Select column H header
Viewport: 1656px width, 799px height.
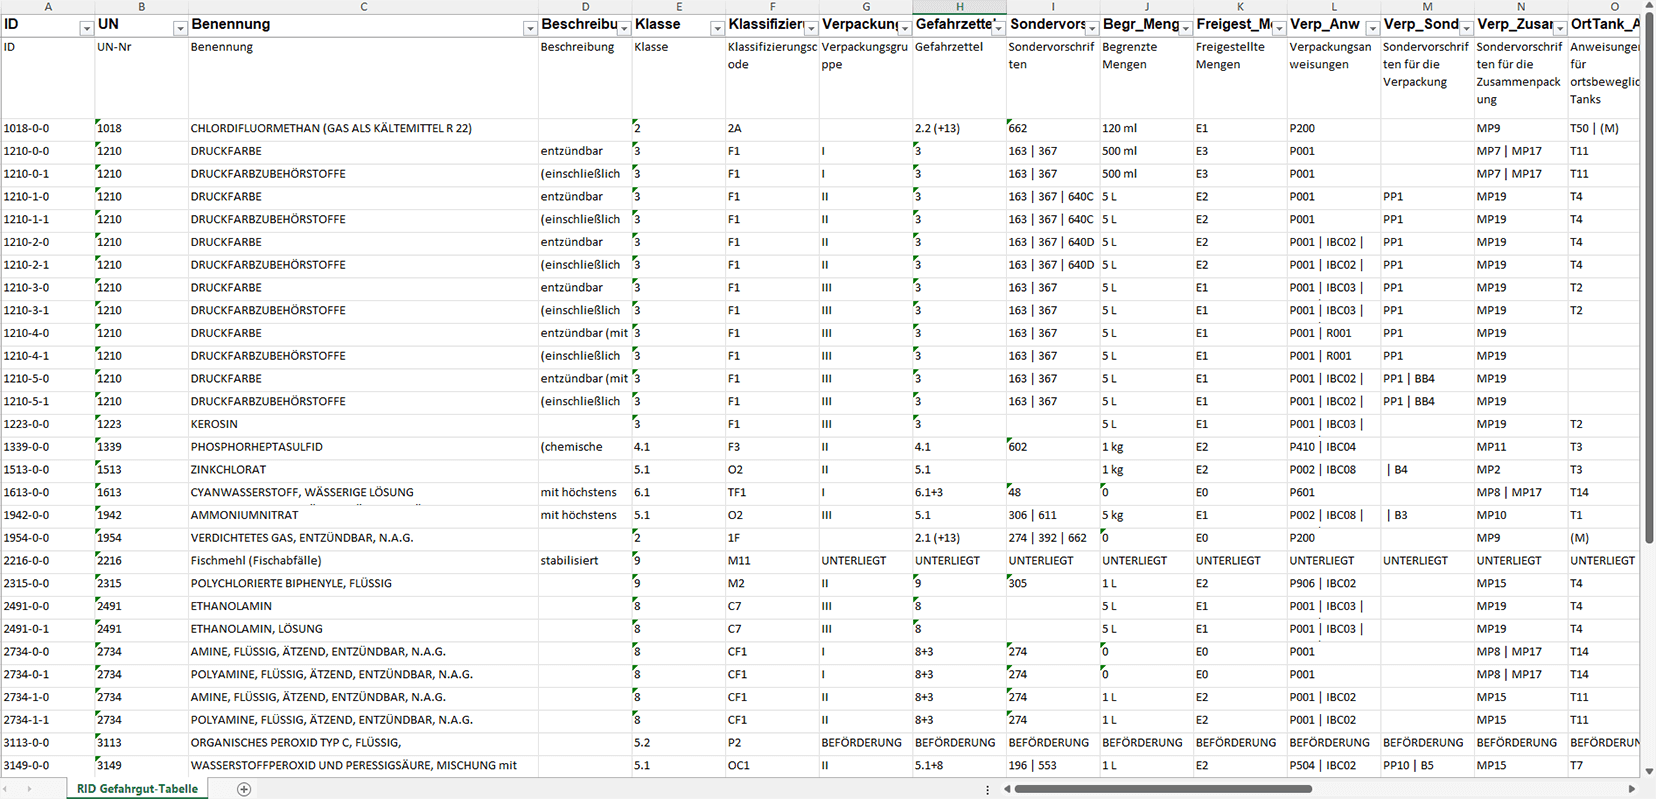(959, 7)
